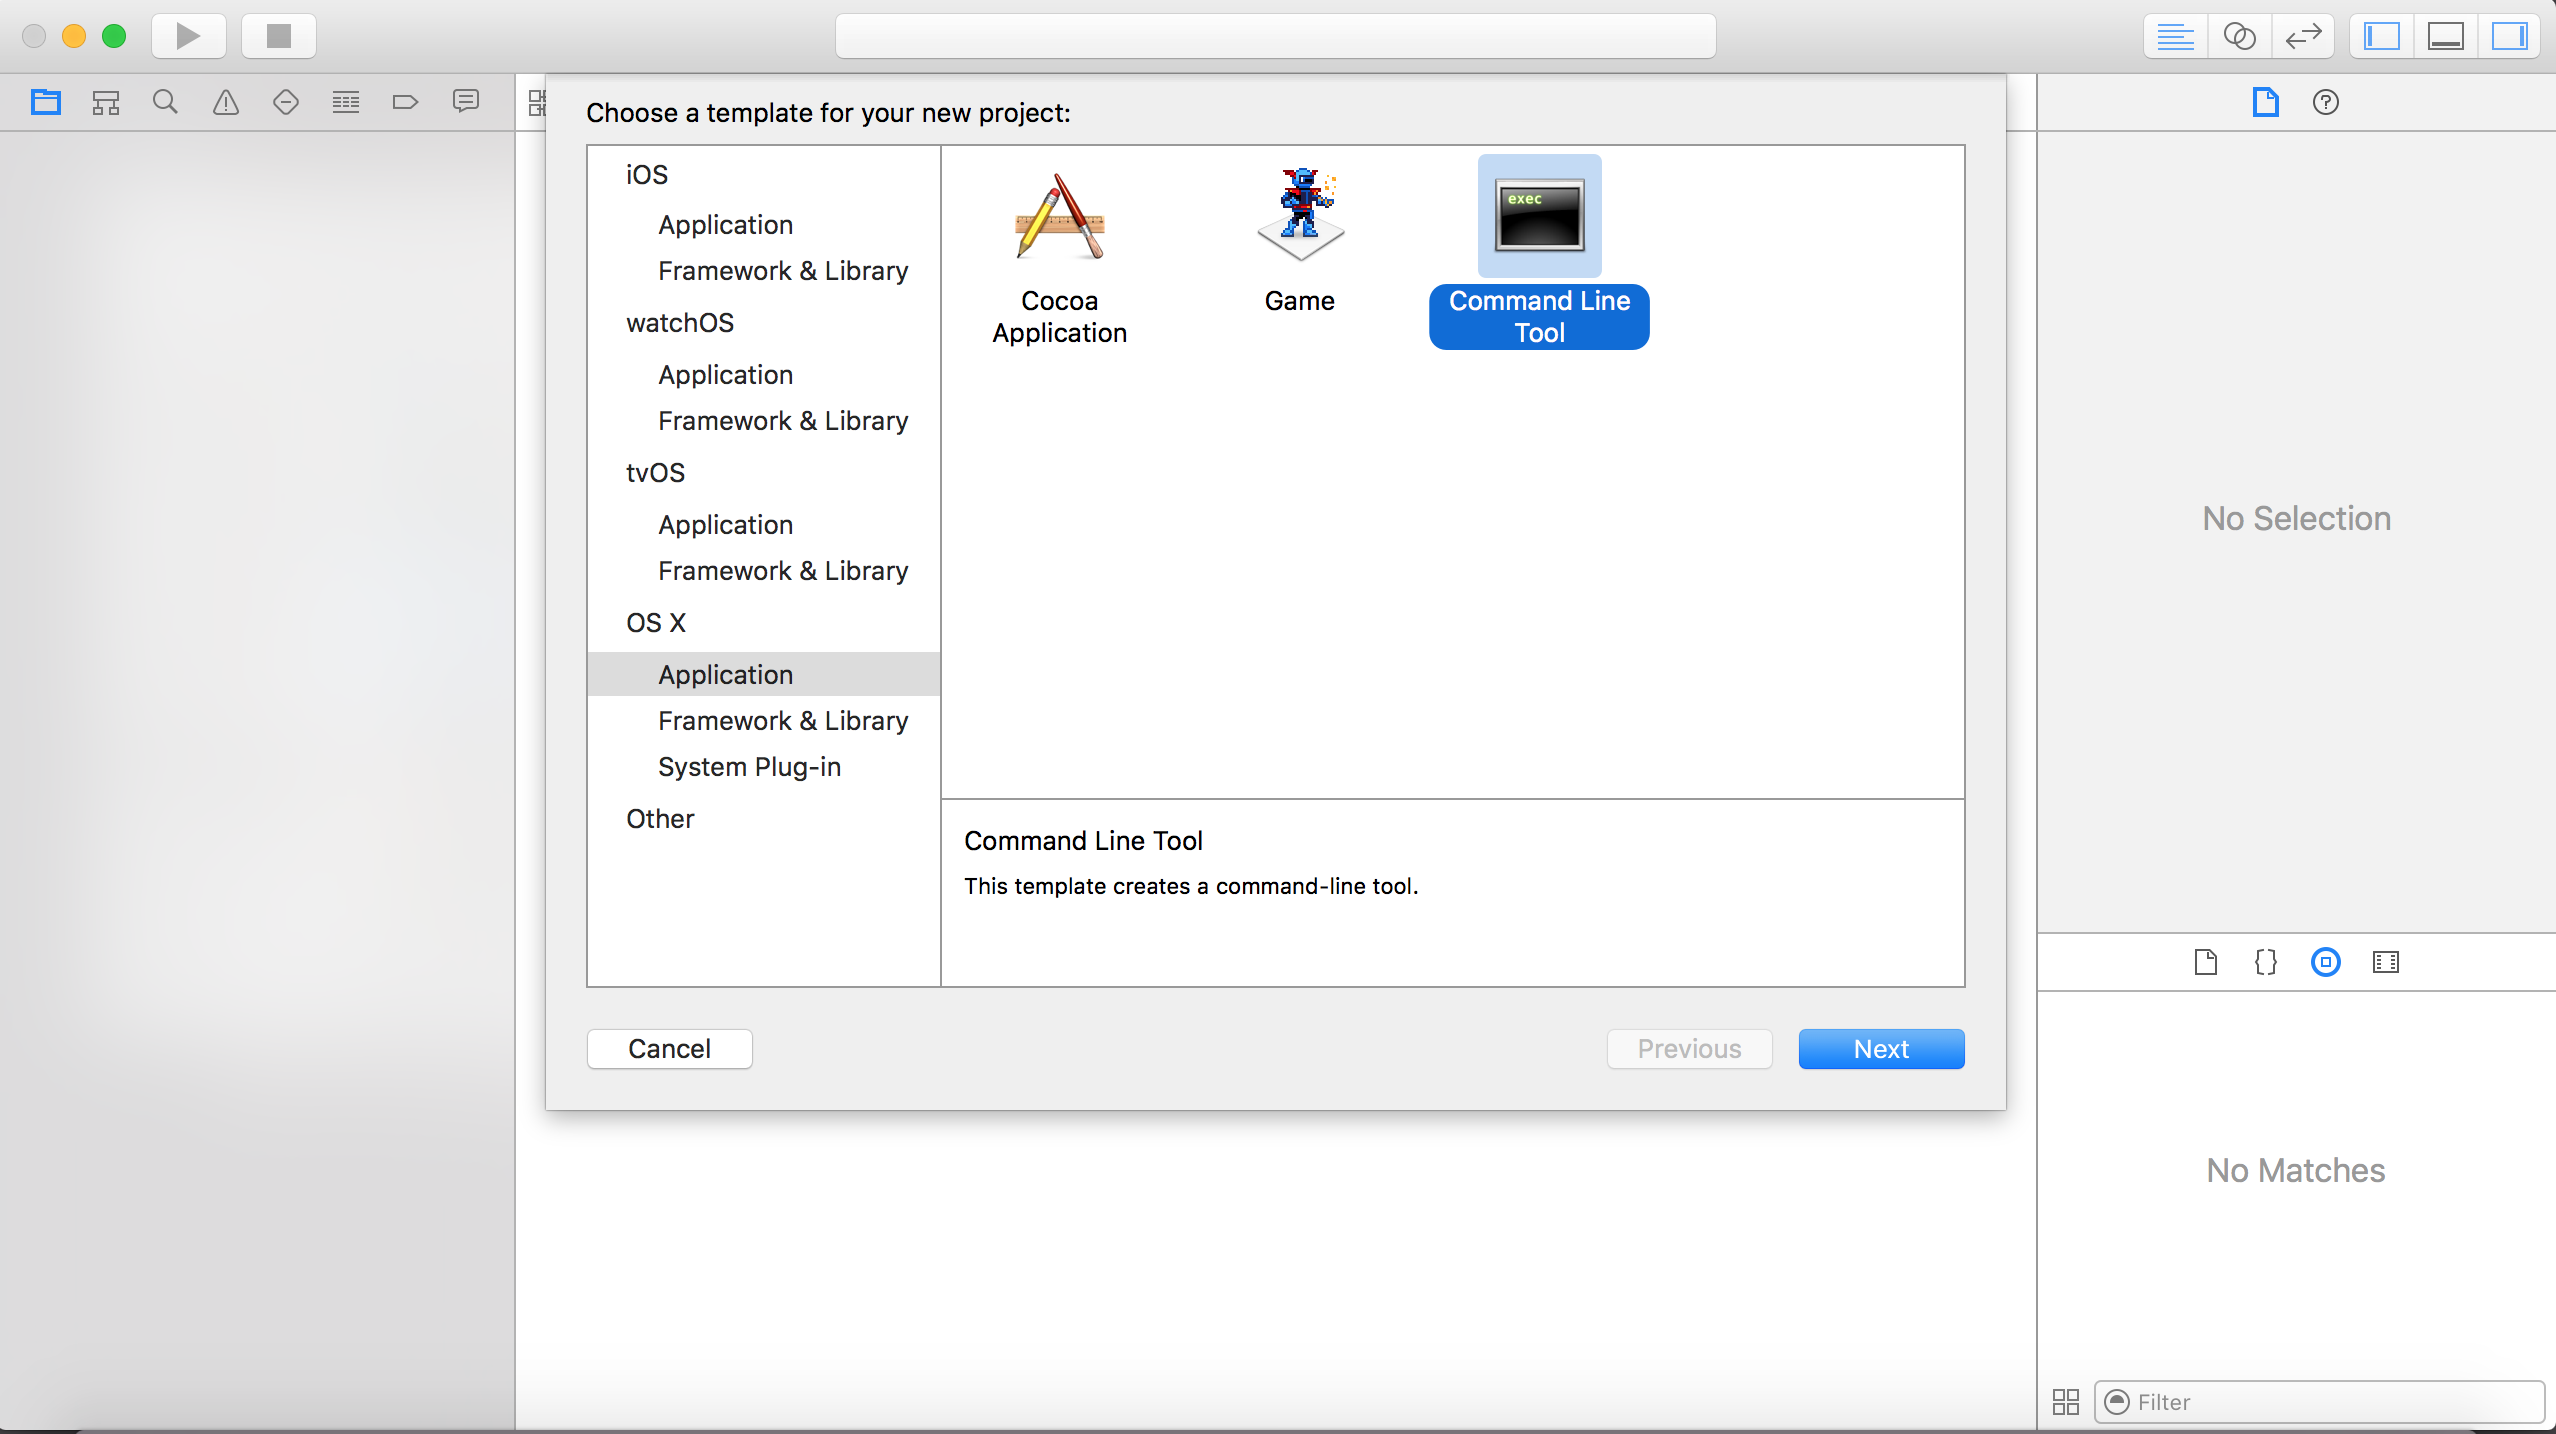Click the Next button to proceed

tap(1882, 1048)
